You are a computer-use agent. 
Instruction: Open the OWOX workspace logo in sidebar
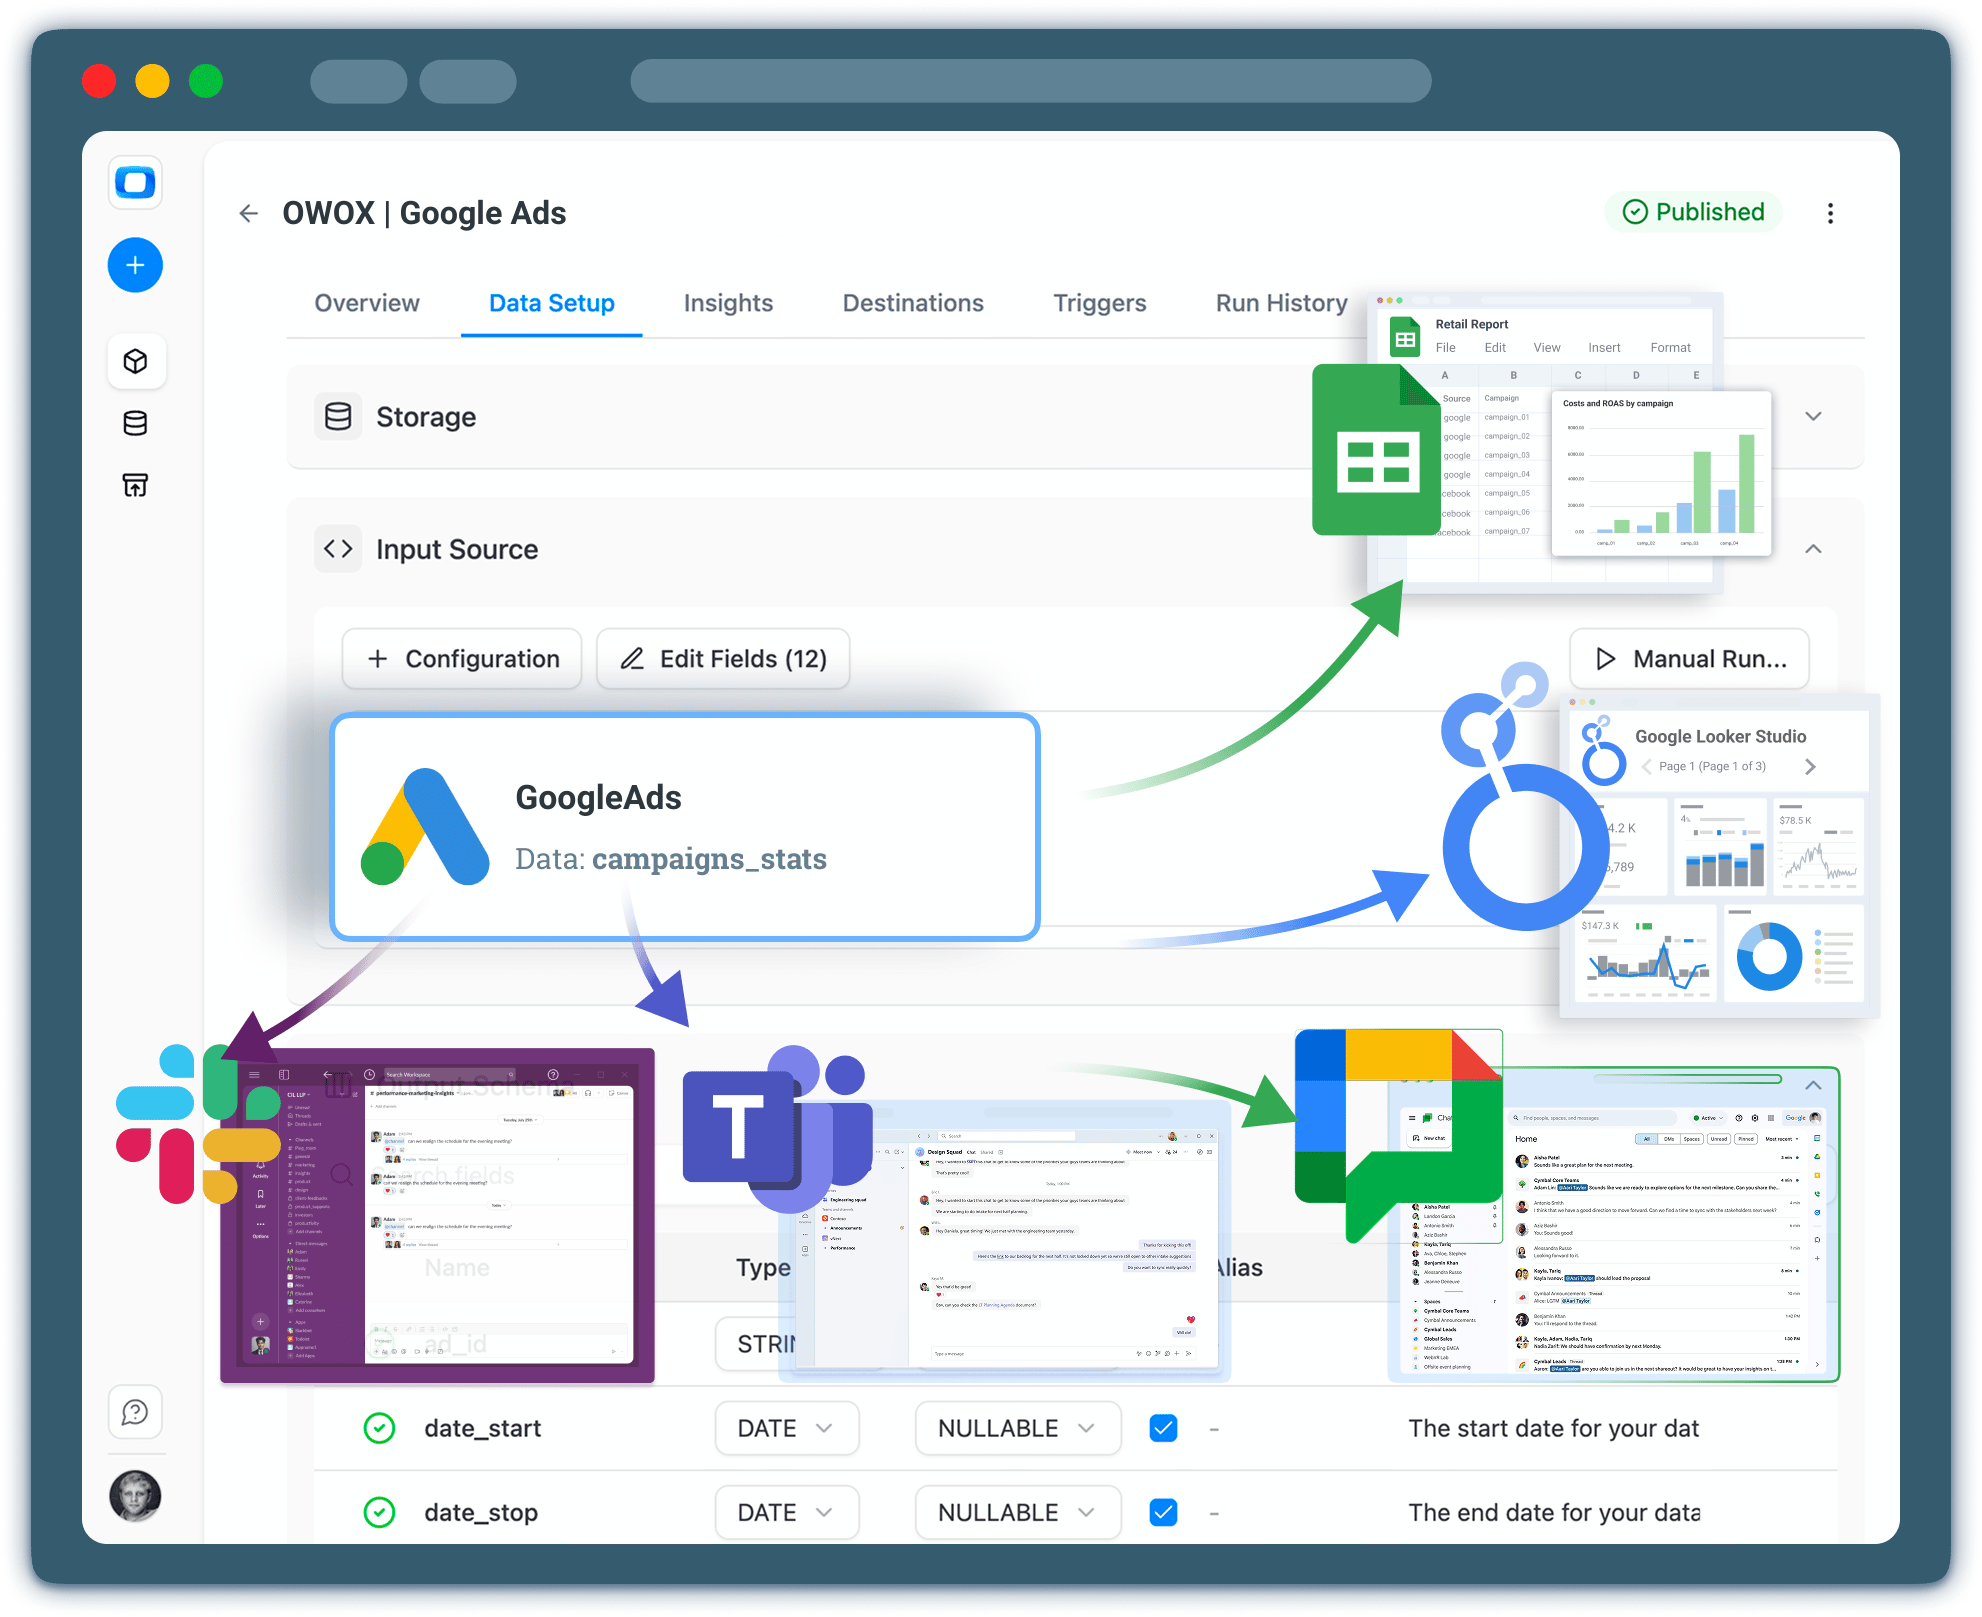pos(135,183)
